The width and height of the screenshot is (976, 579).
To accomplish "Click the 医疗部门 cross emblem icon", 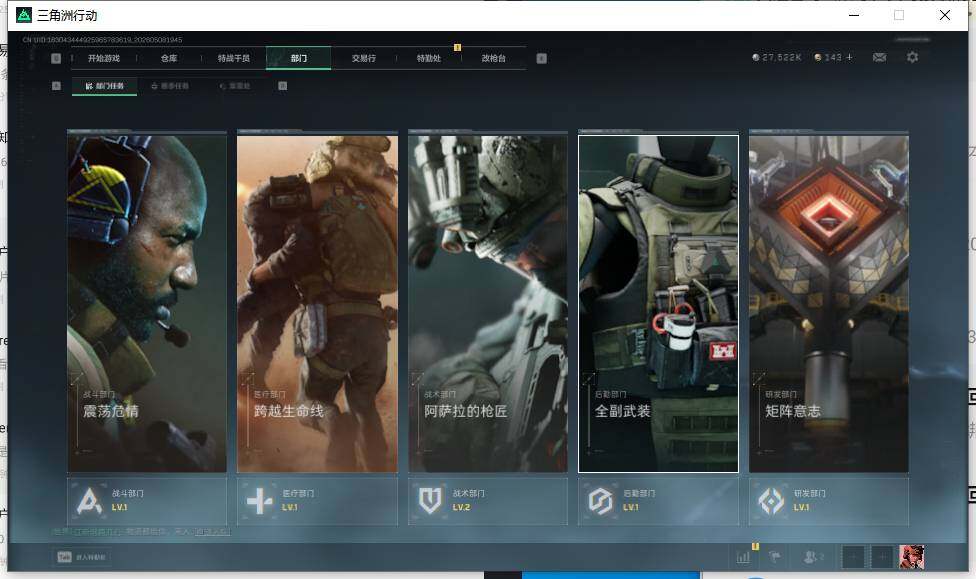I will [260, 501].
